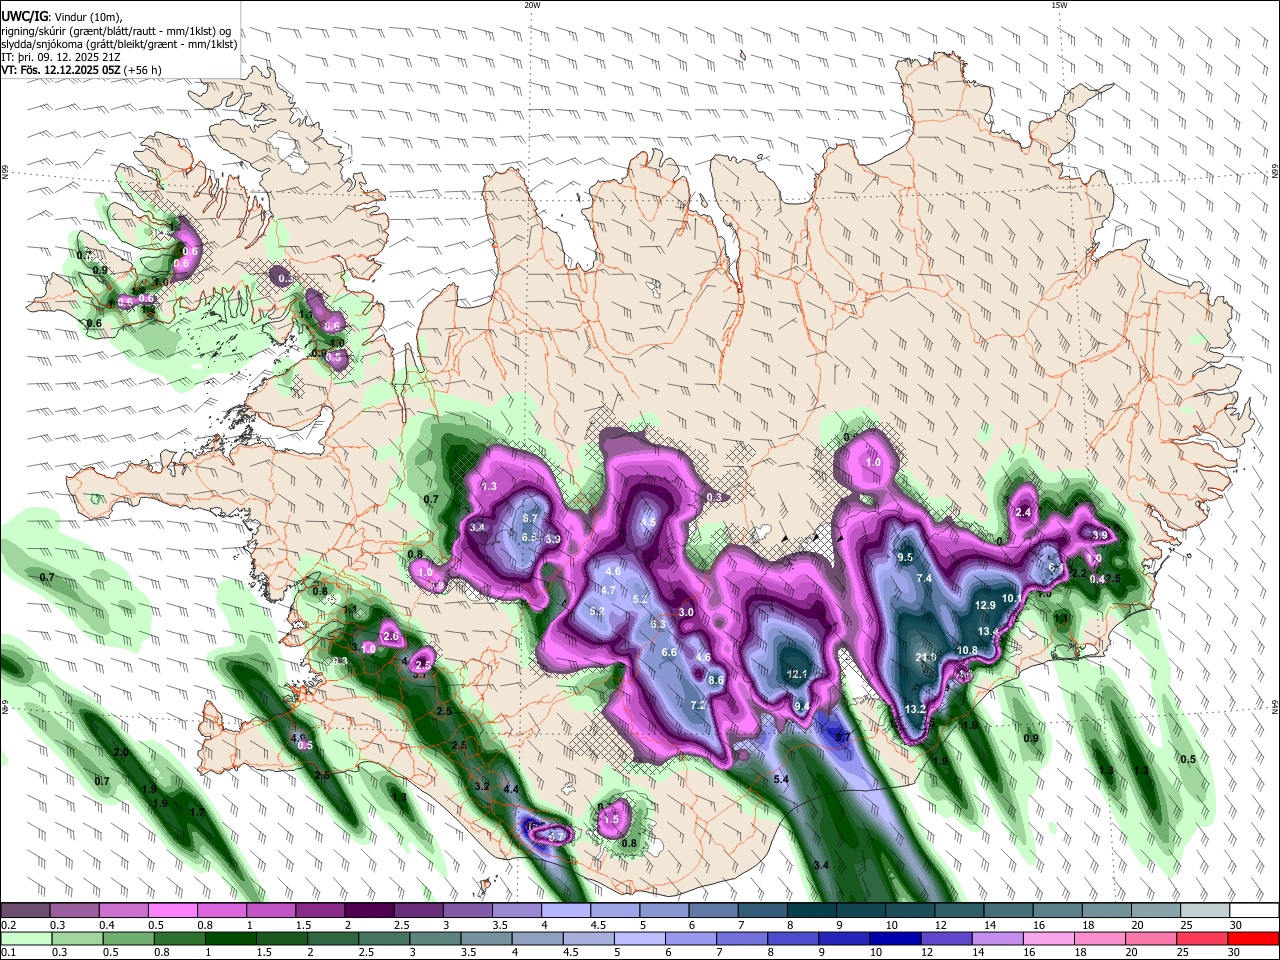Click the 13.2 precipitation value on the map

click(x=915, y=709)
